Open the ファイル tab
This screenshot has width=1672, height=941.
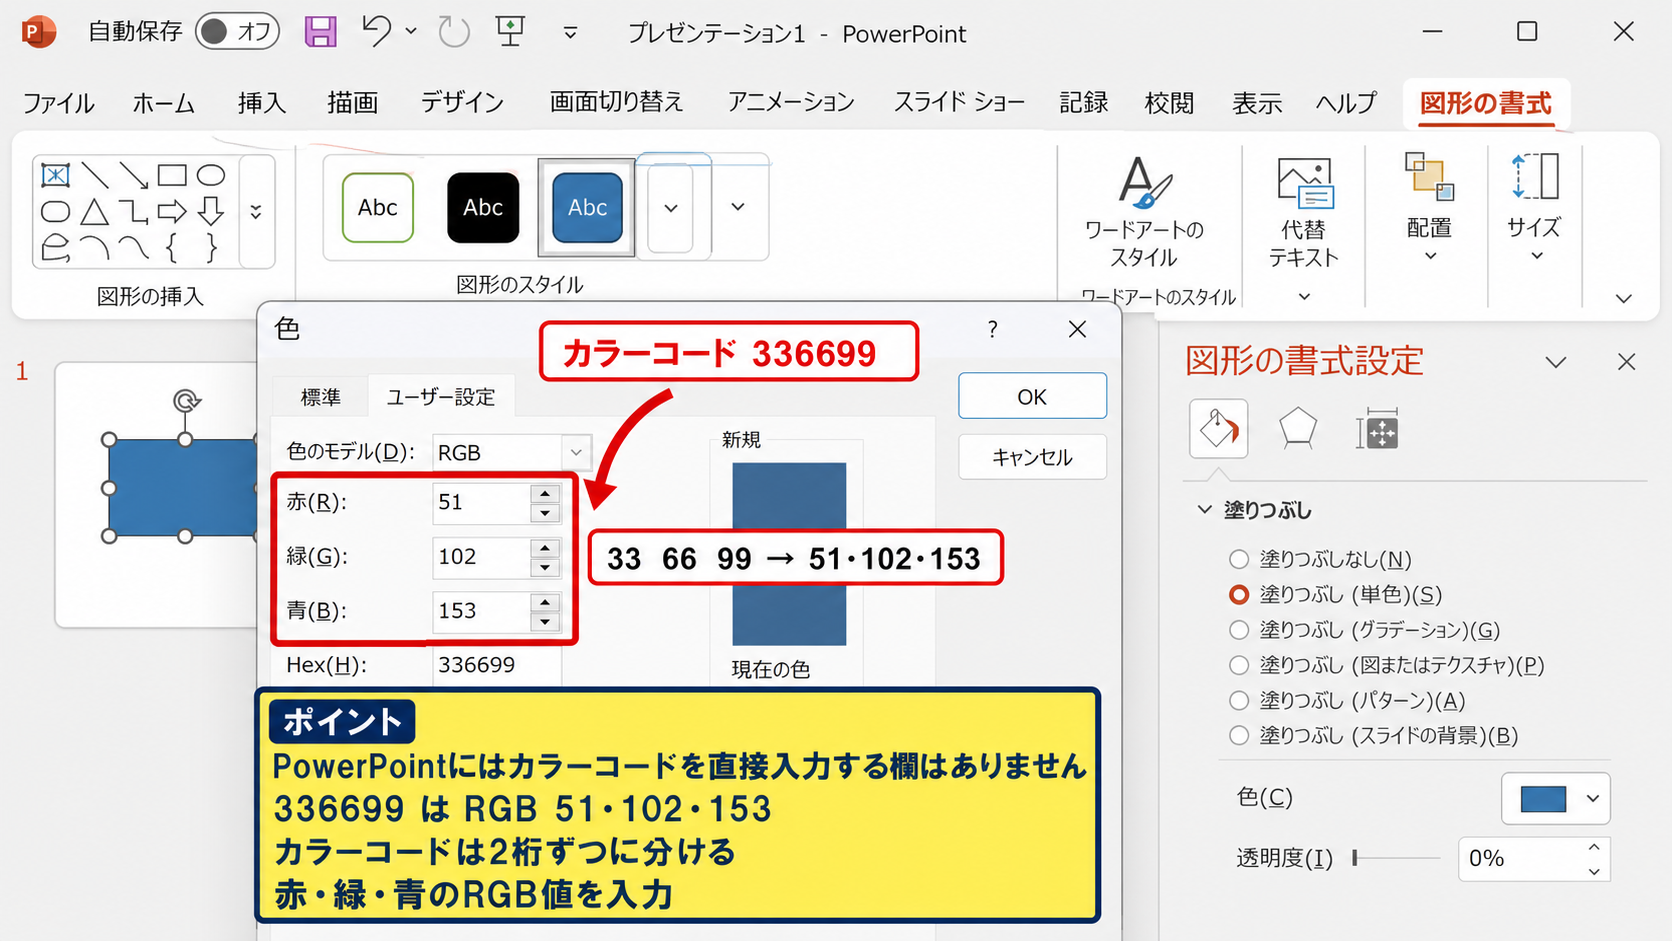pos(58,103)
